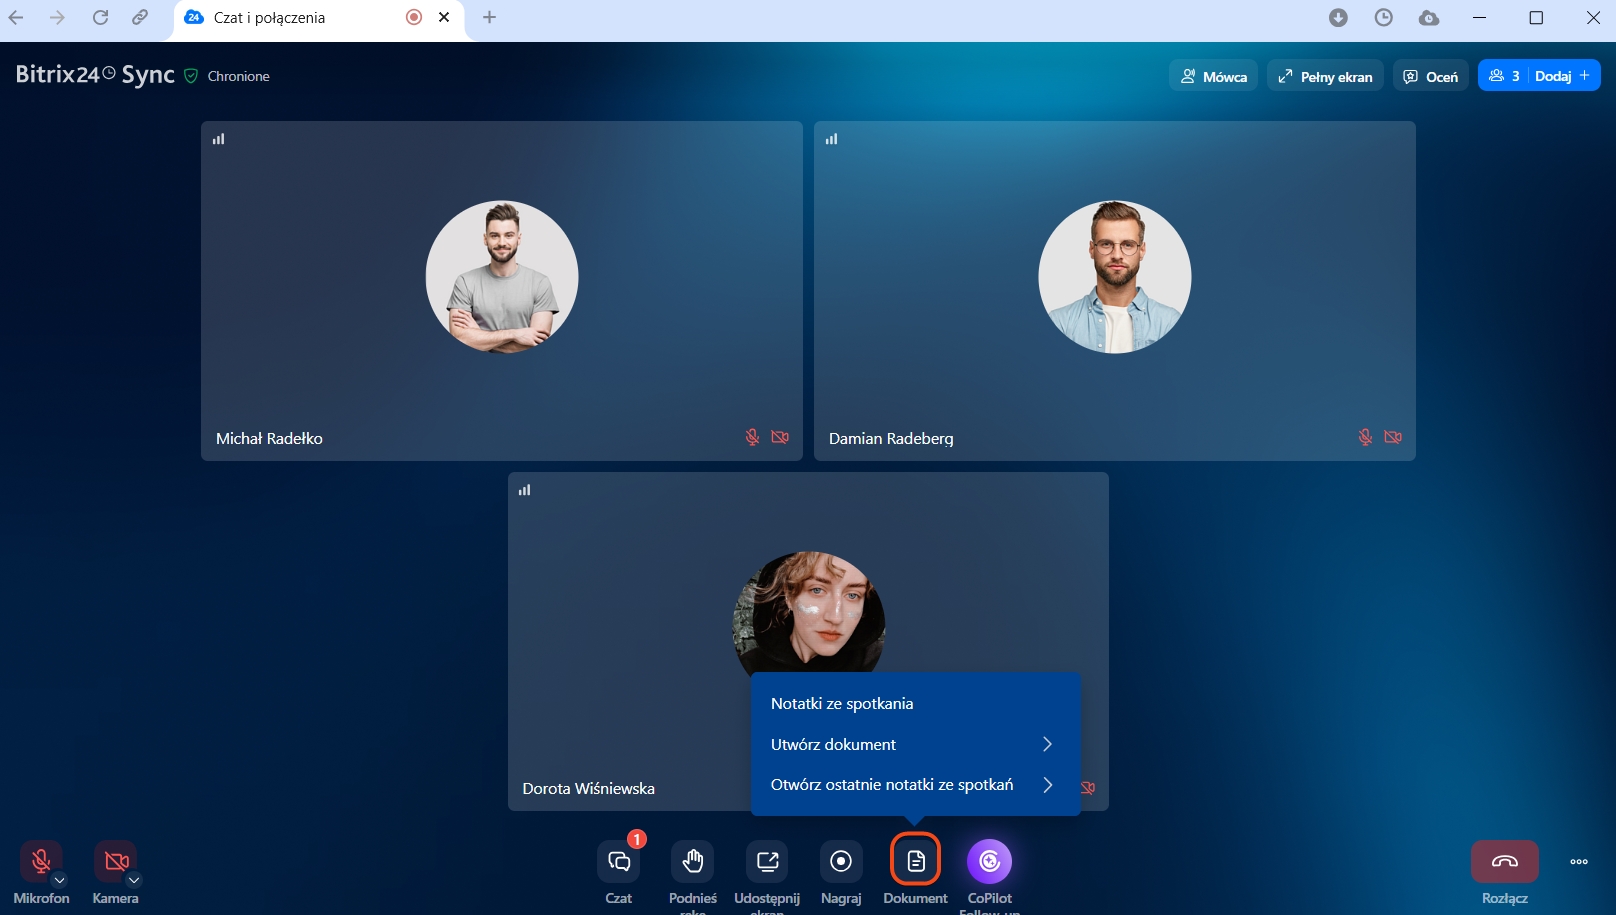Click the Dorota Wiśniewska name label
This screenshot has height=915, width=1616.
click(x=589, y=789)
